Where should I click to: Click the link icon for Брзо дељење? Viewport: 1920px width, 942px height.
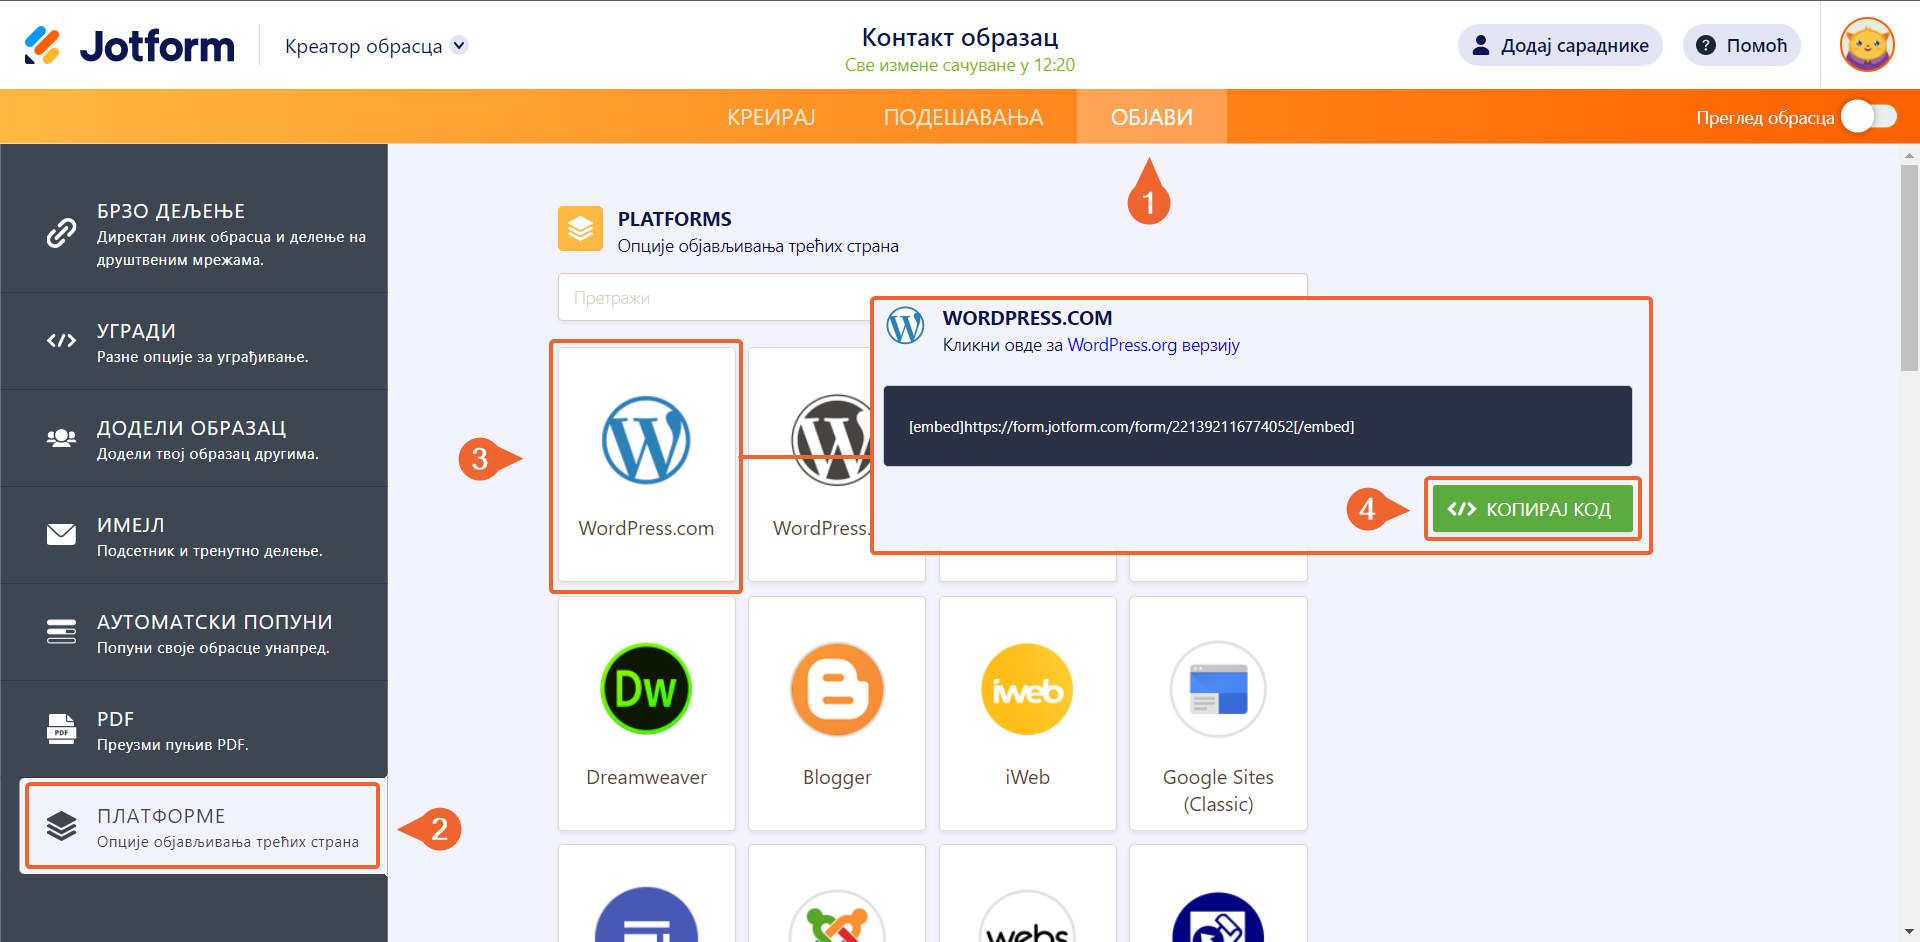click(x=61, y=233)
